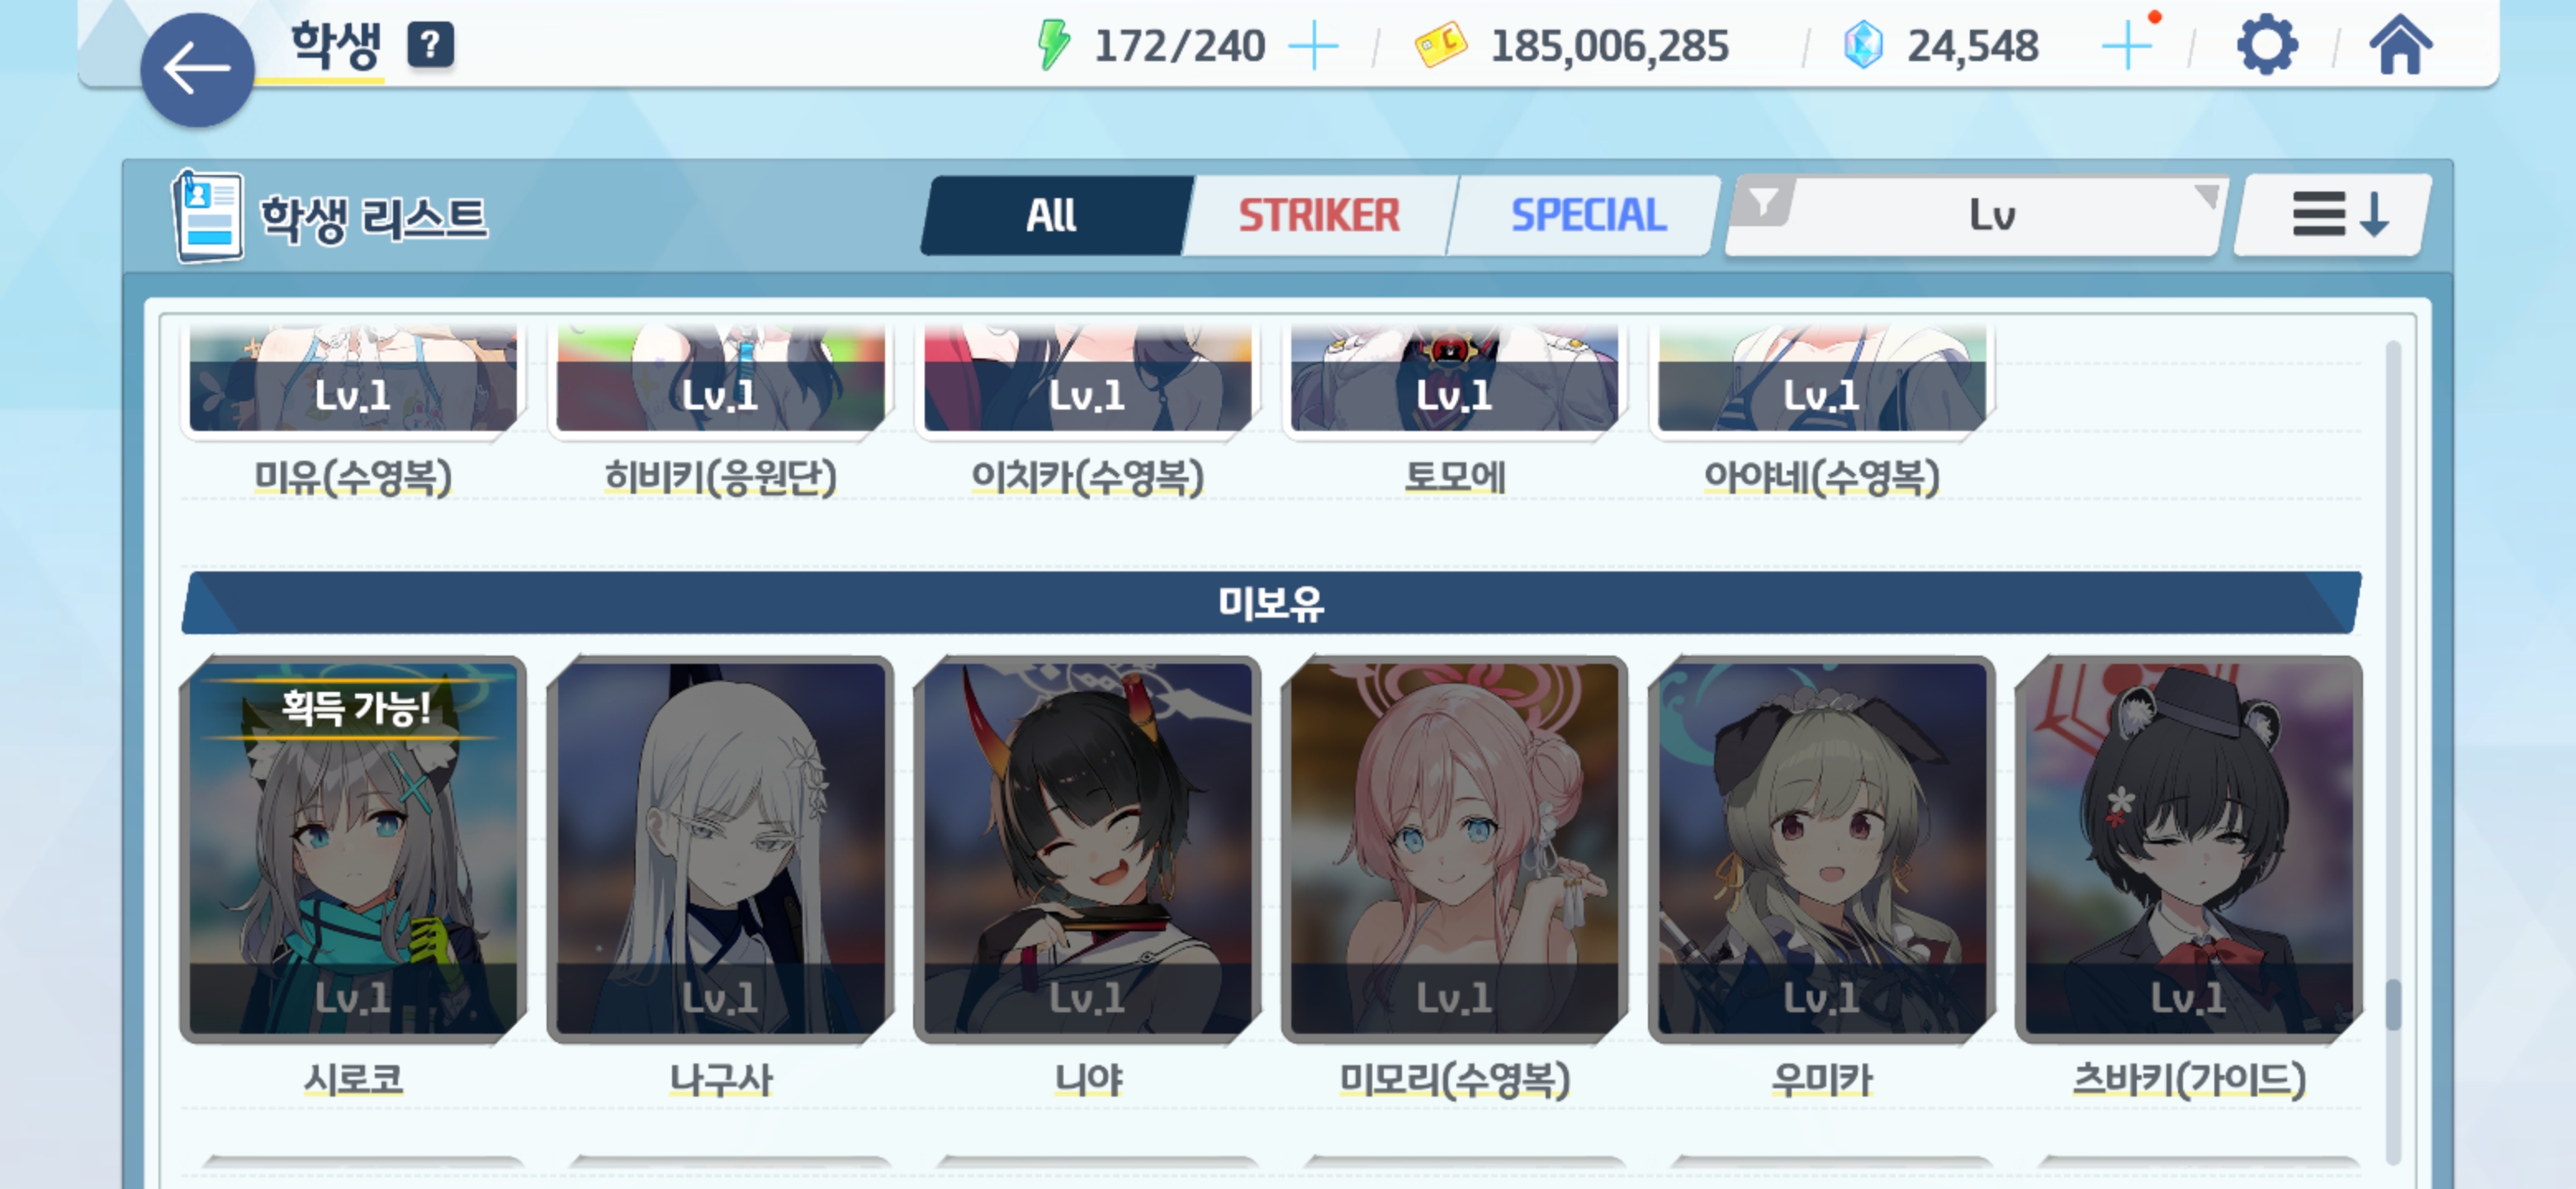Click the gold credit currency icon
This screenshot has width=2576, height=1189.
(x=1440, y=45)
